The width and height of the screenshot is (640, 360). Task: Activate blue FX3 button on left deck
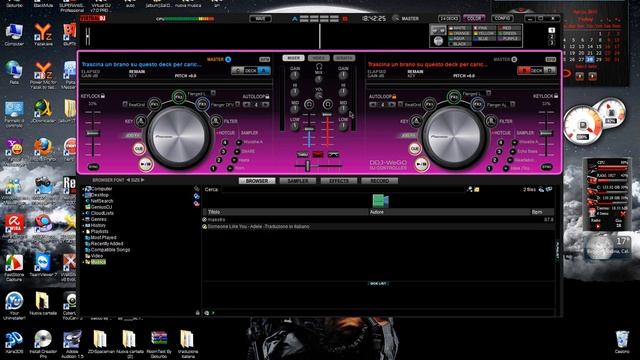click(x=202, y=104)
